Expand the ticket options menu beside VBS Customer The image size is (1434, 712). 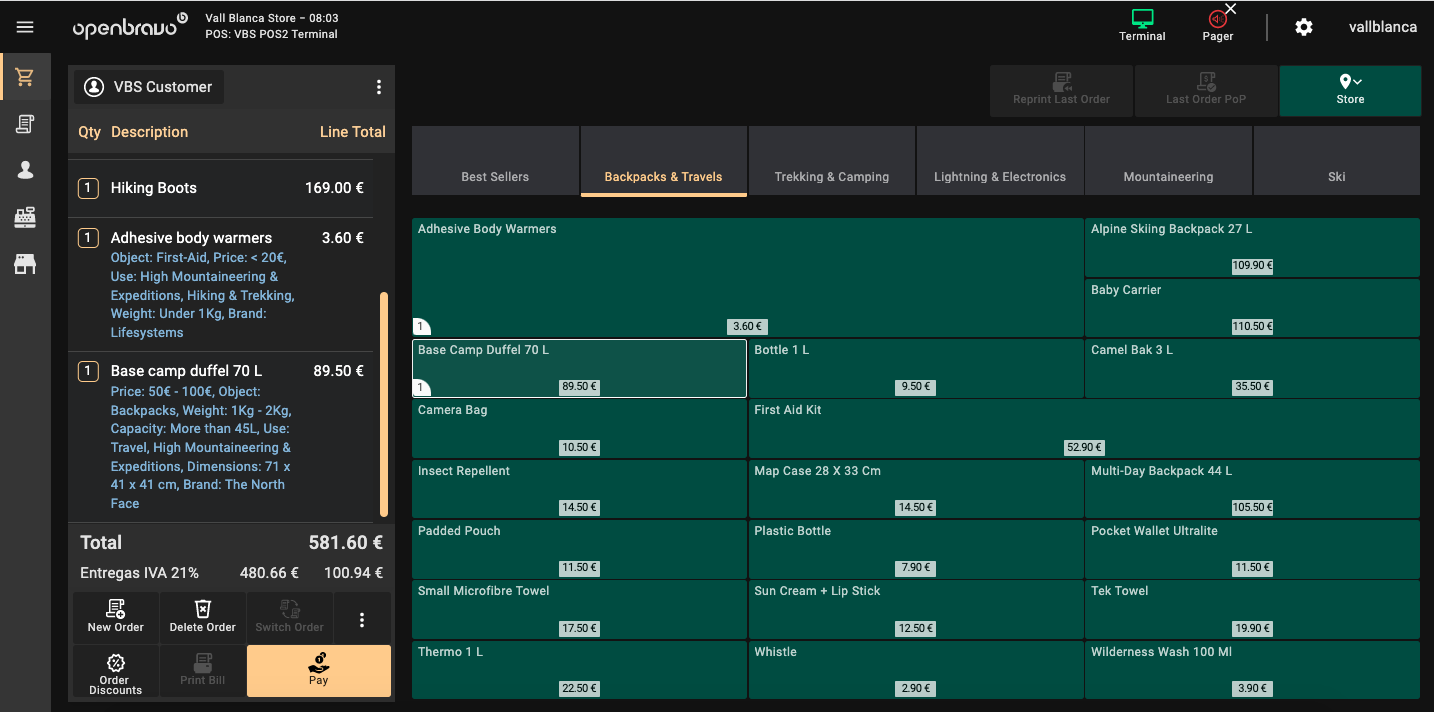pos(378,87)
